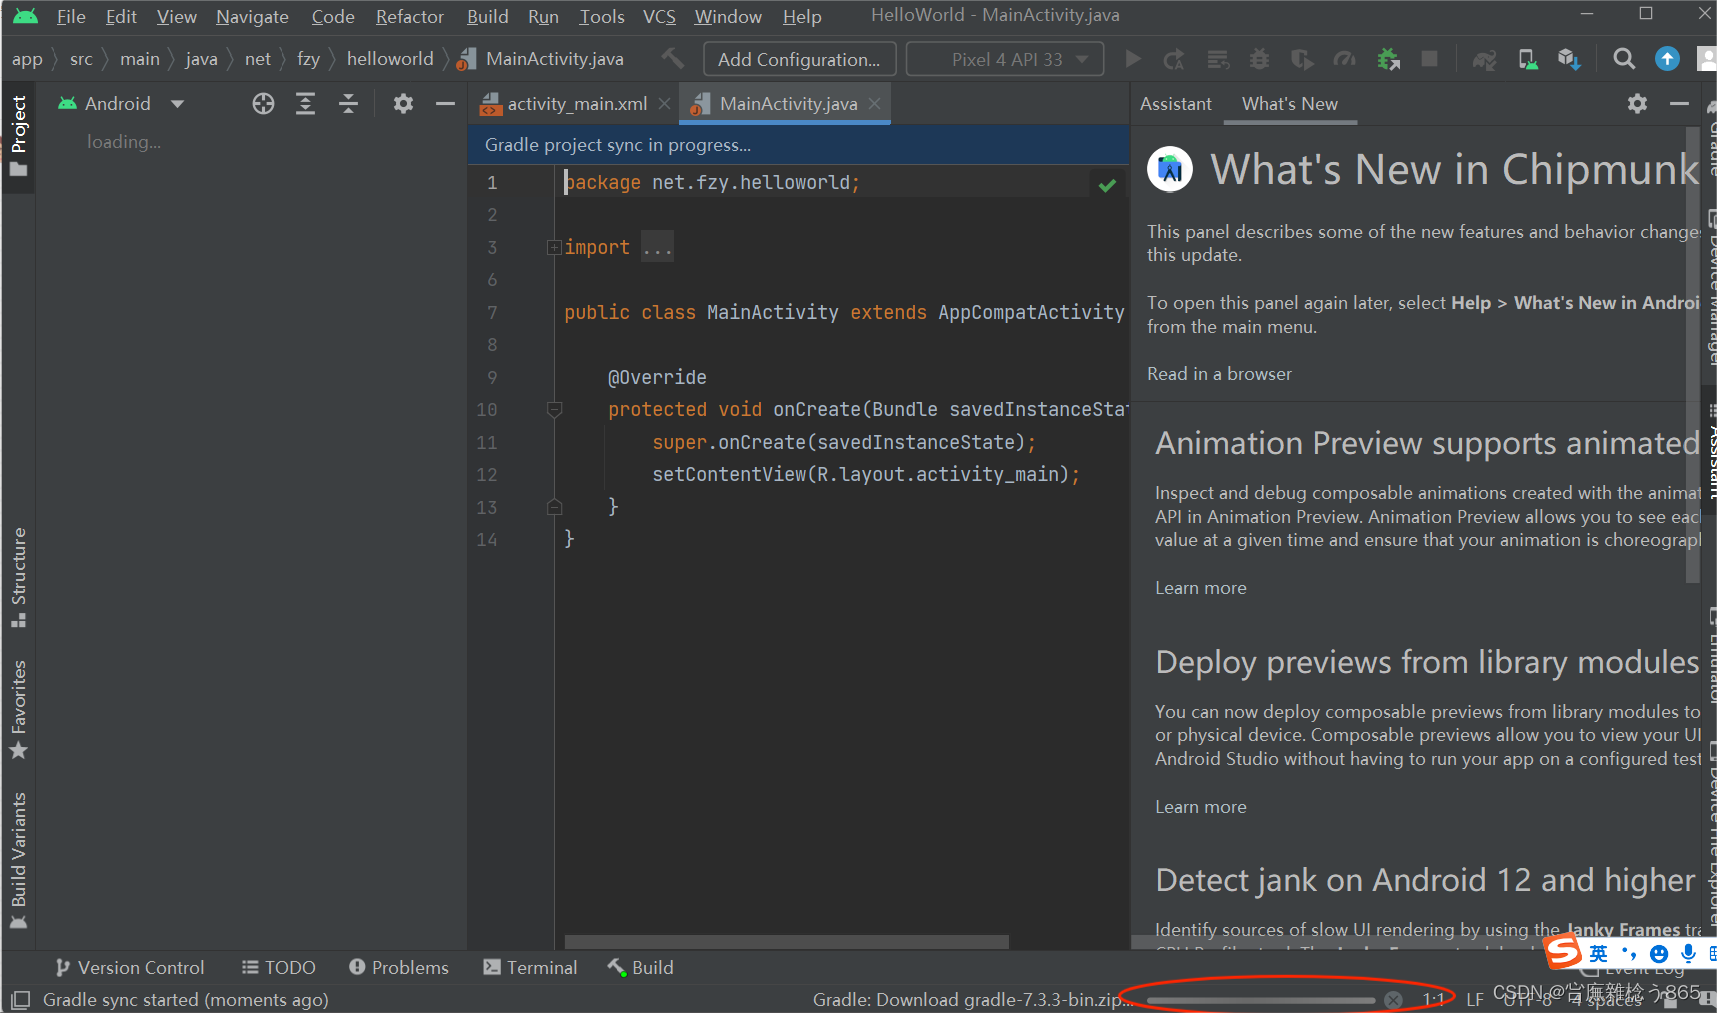1717x1013 pixels.
Task: Open the VCS menu
Action: (659, 16)
